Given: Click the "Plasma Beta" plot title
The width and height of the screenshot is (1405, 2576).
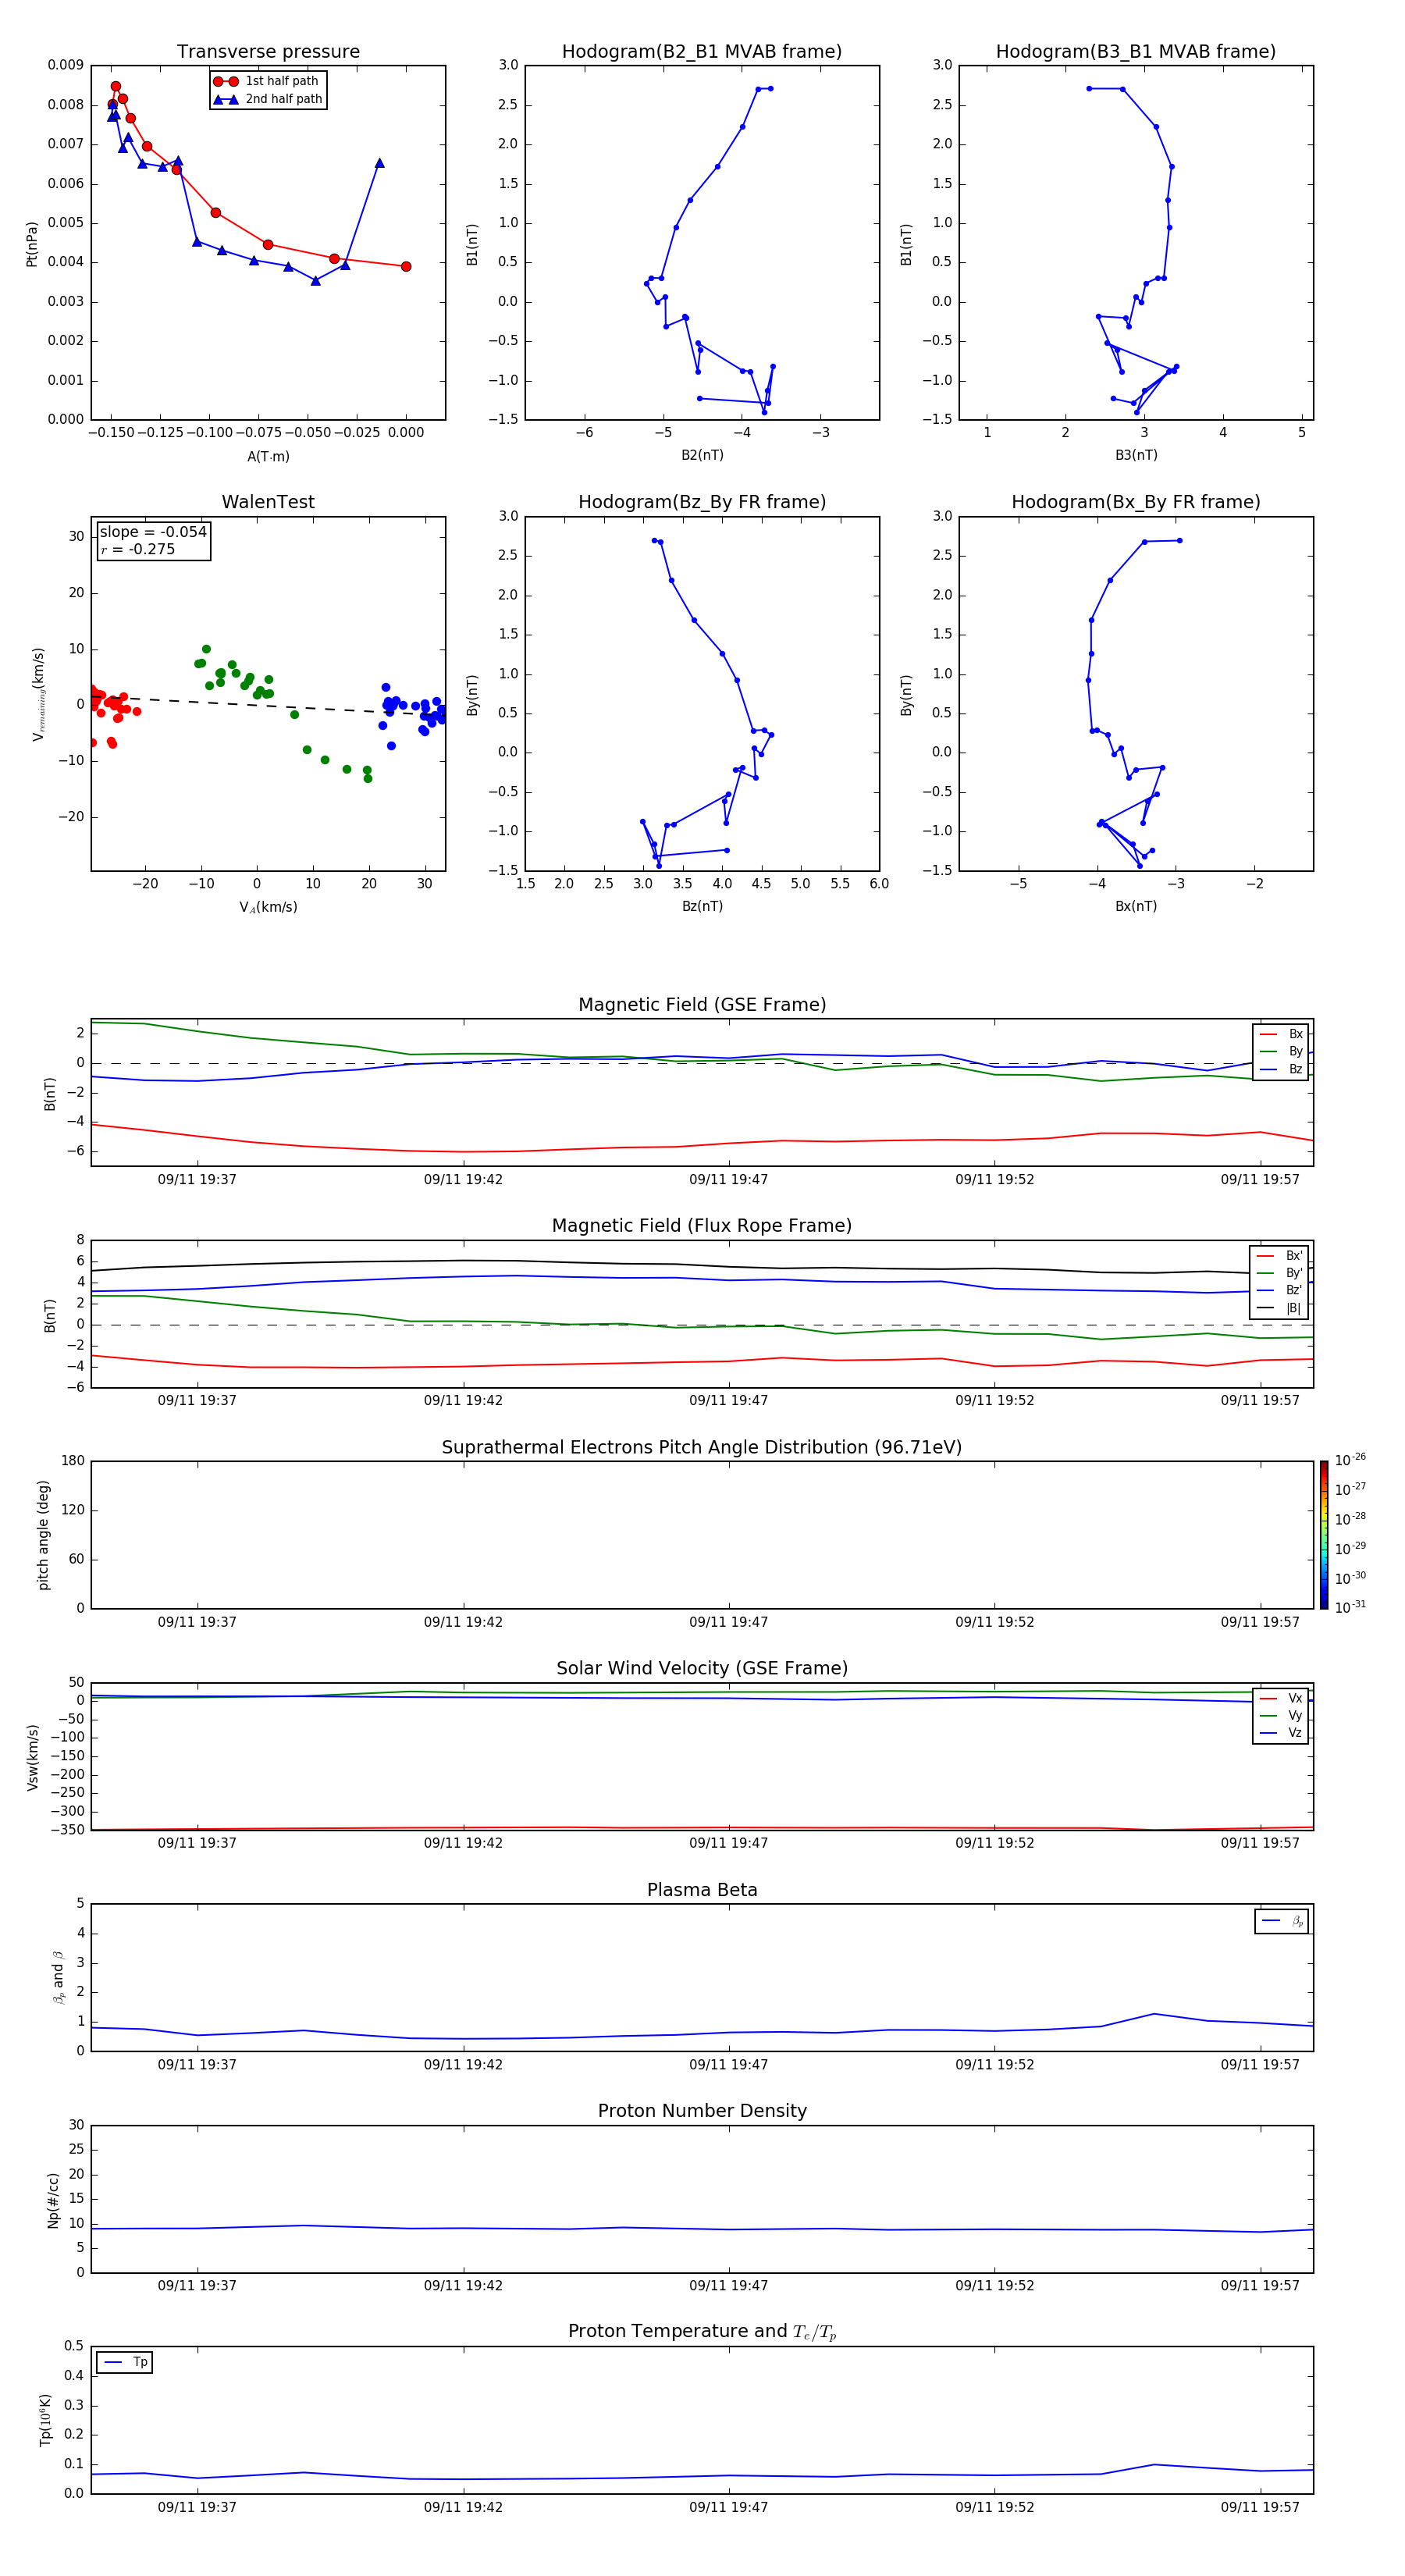Looking at the screenshot, I should (x=702, y=1891).
